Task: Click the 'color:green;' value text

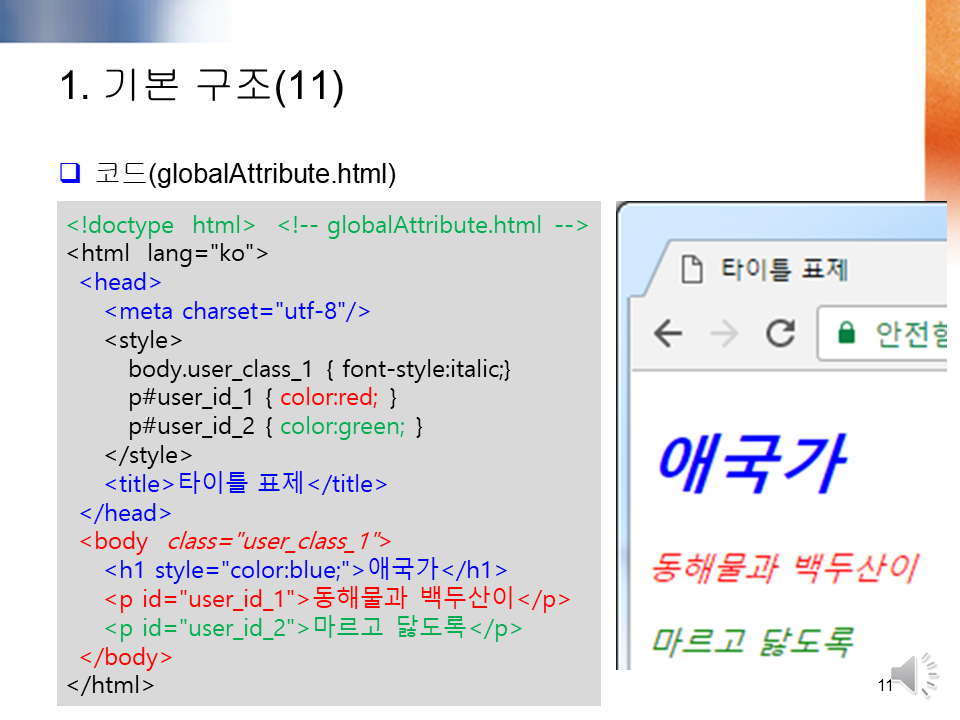Action: [x=342, y=427]
